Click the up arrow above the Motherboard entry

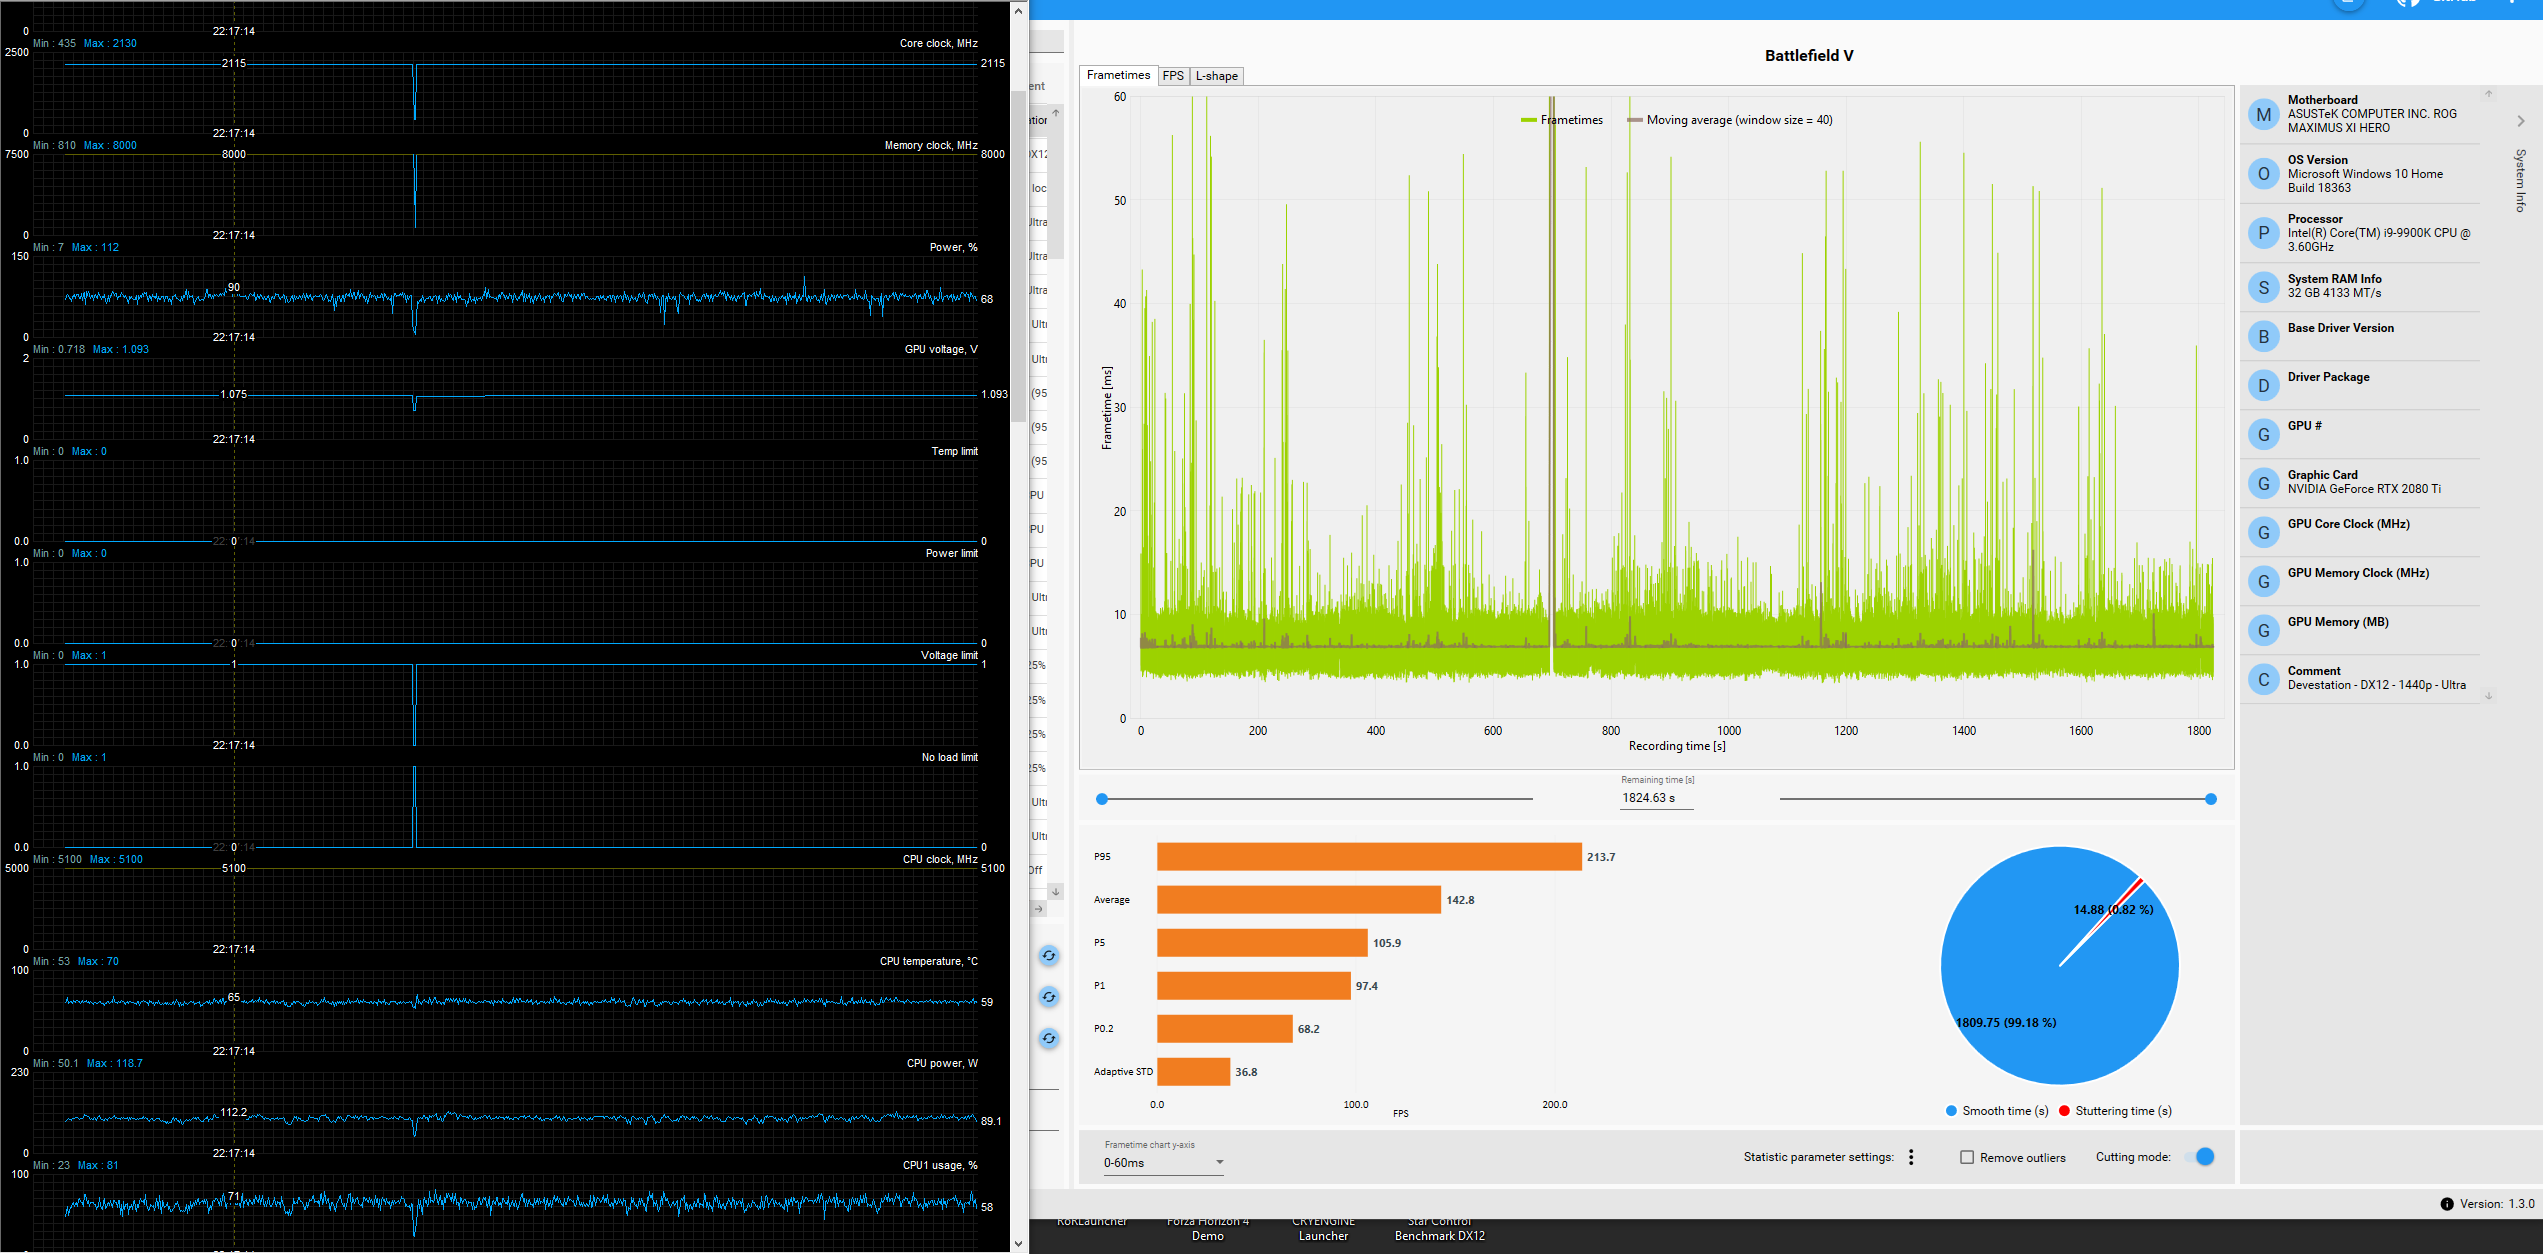tap(2489, 92)
